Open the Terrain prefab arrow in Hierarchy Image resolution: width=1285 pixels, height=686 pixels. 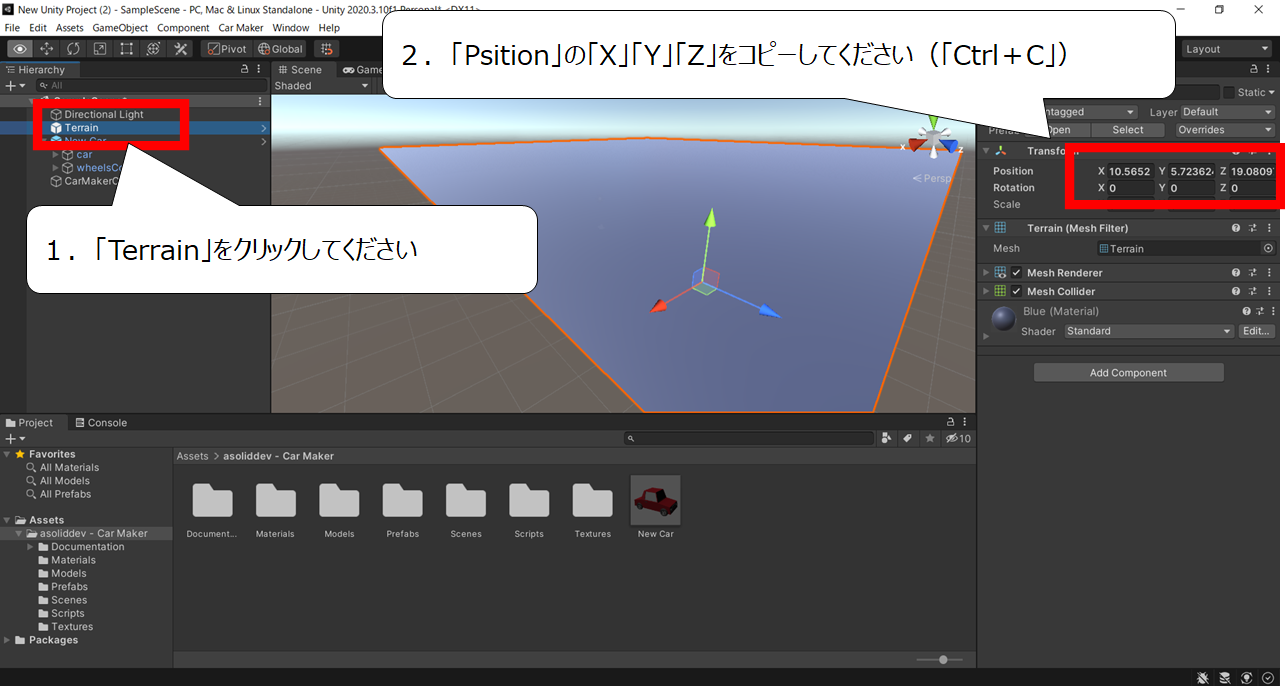coord(264,128)
